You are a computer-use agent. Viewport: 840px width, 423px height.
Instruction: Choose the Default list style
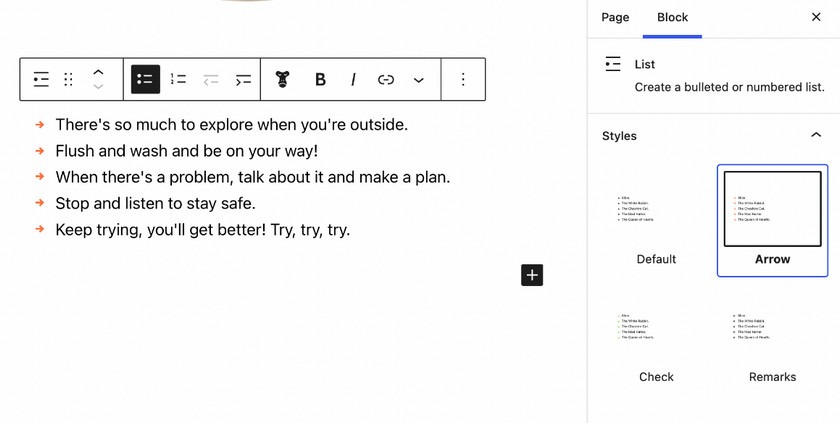tap(656, 221)
